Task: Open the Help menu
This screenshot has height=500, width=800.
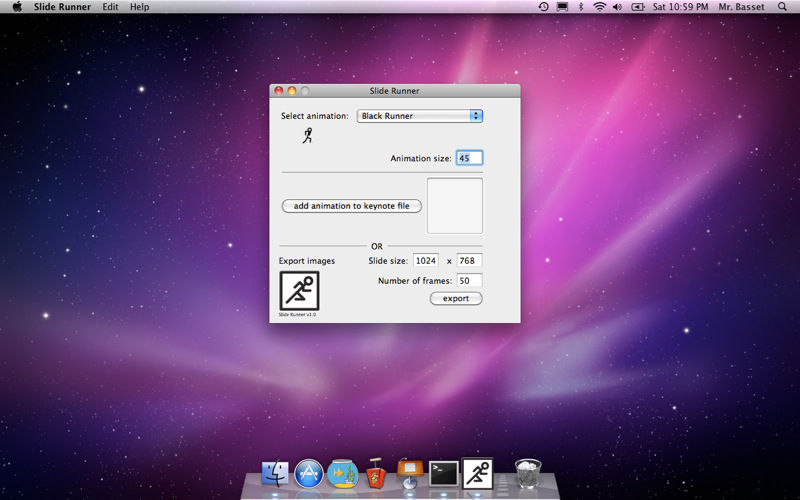Action: click(139, 7)
